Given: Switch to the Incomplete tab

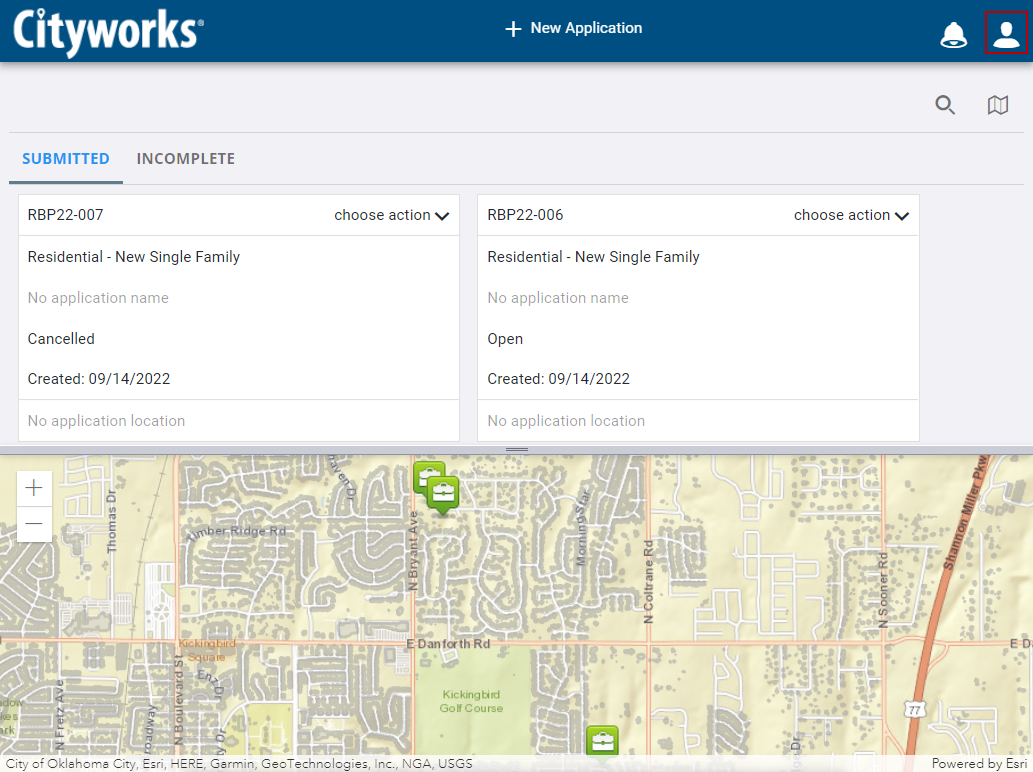Looking at the screenshot, I should pyautogui.click(x=186, y=159).
